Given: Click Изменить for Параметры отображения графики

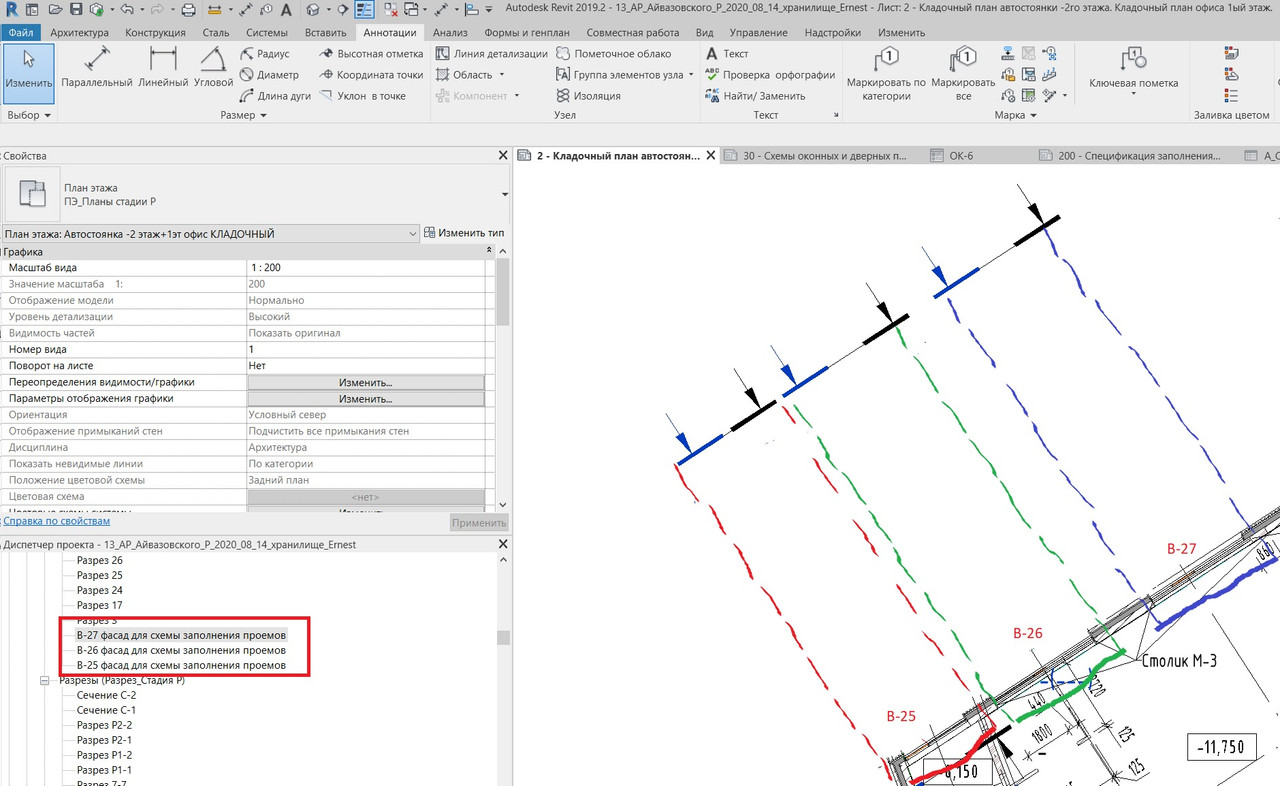Looking at the screenshot, I should 365,399.
